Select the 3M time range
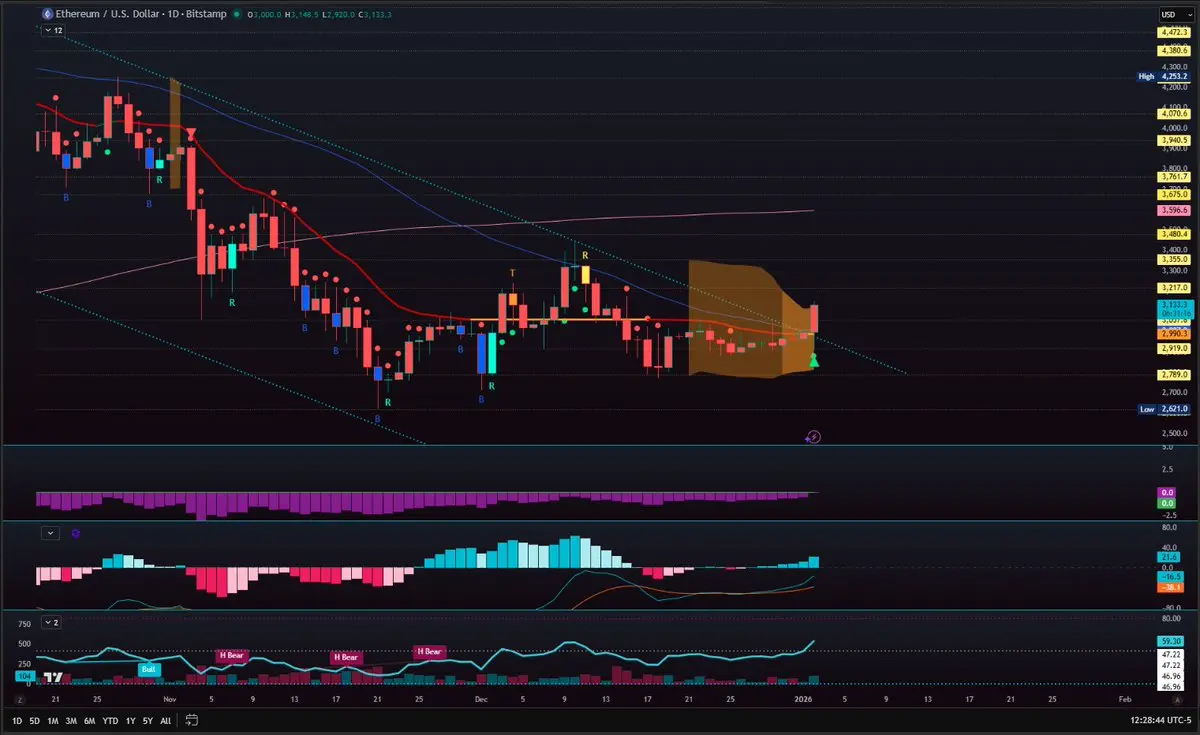This screenshot has width=1200, height=735. click(72, 720)
